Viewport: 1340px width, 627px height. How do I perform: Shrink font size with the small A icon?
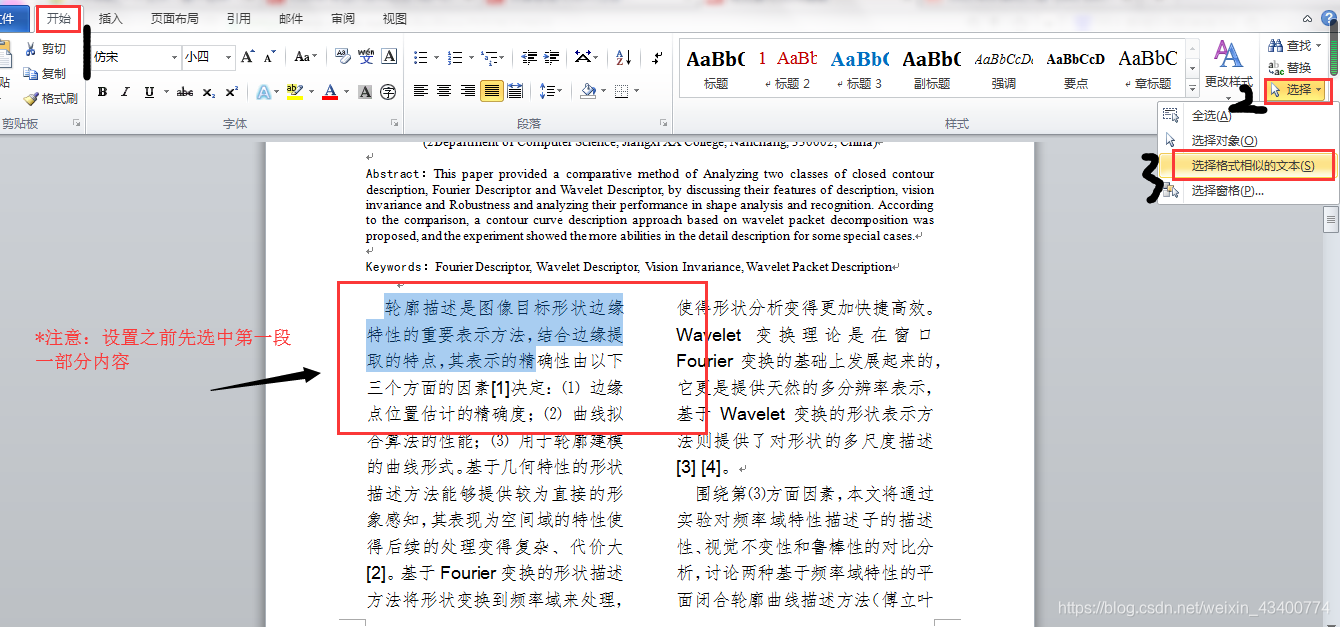coord(269,57)
